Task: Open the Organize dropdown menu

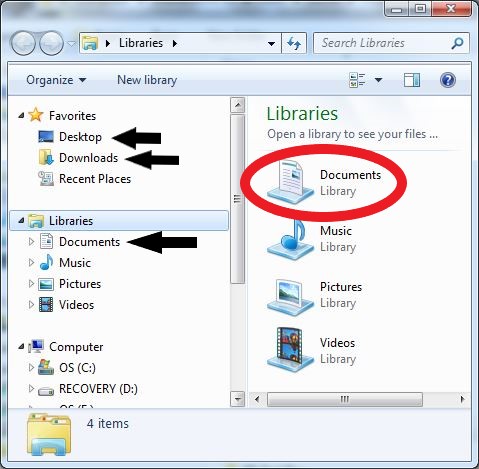Action: (56, 80)
